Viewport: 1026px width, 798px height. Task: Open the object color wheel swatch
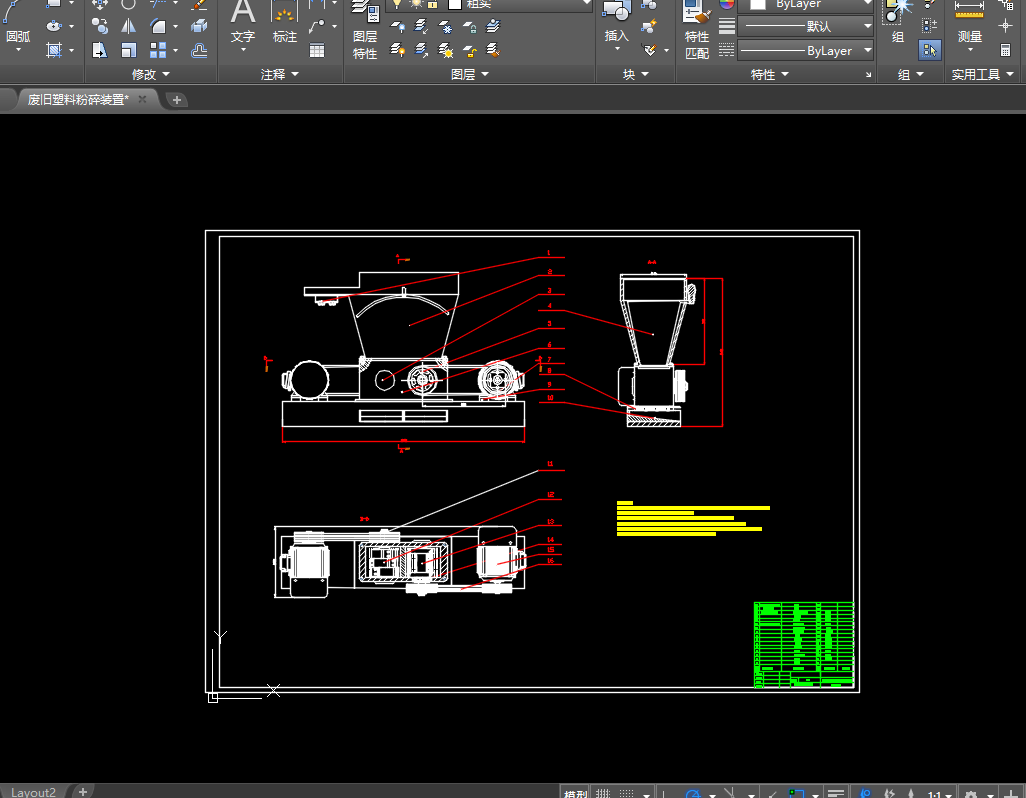click(x=727, y=5)
